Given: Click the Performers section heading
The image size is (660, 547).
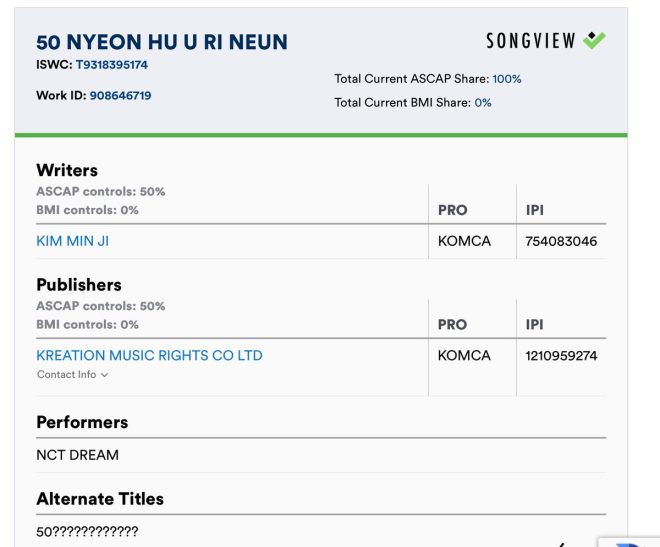Looking at the screenshot, I should click(82, 422).
